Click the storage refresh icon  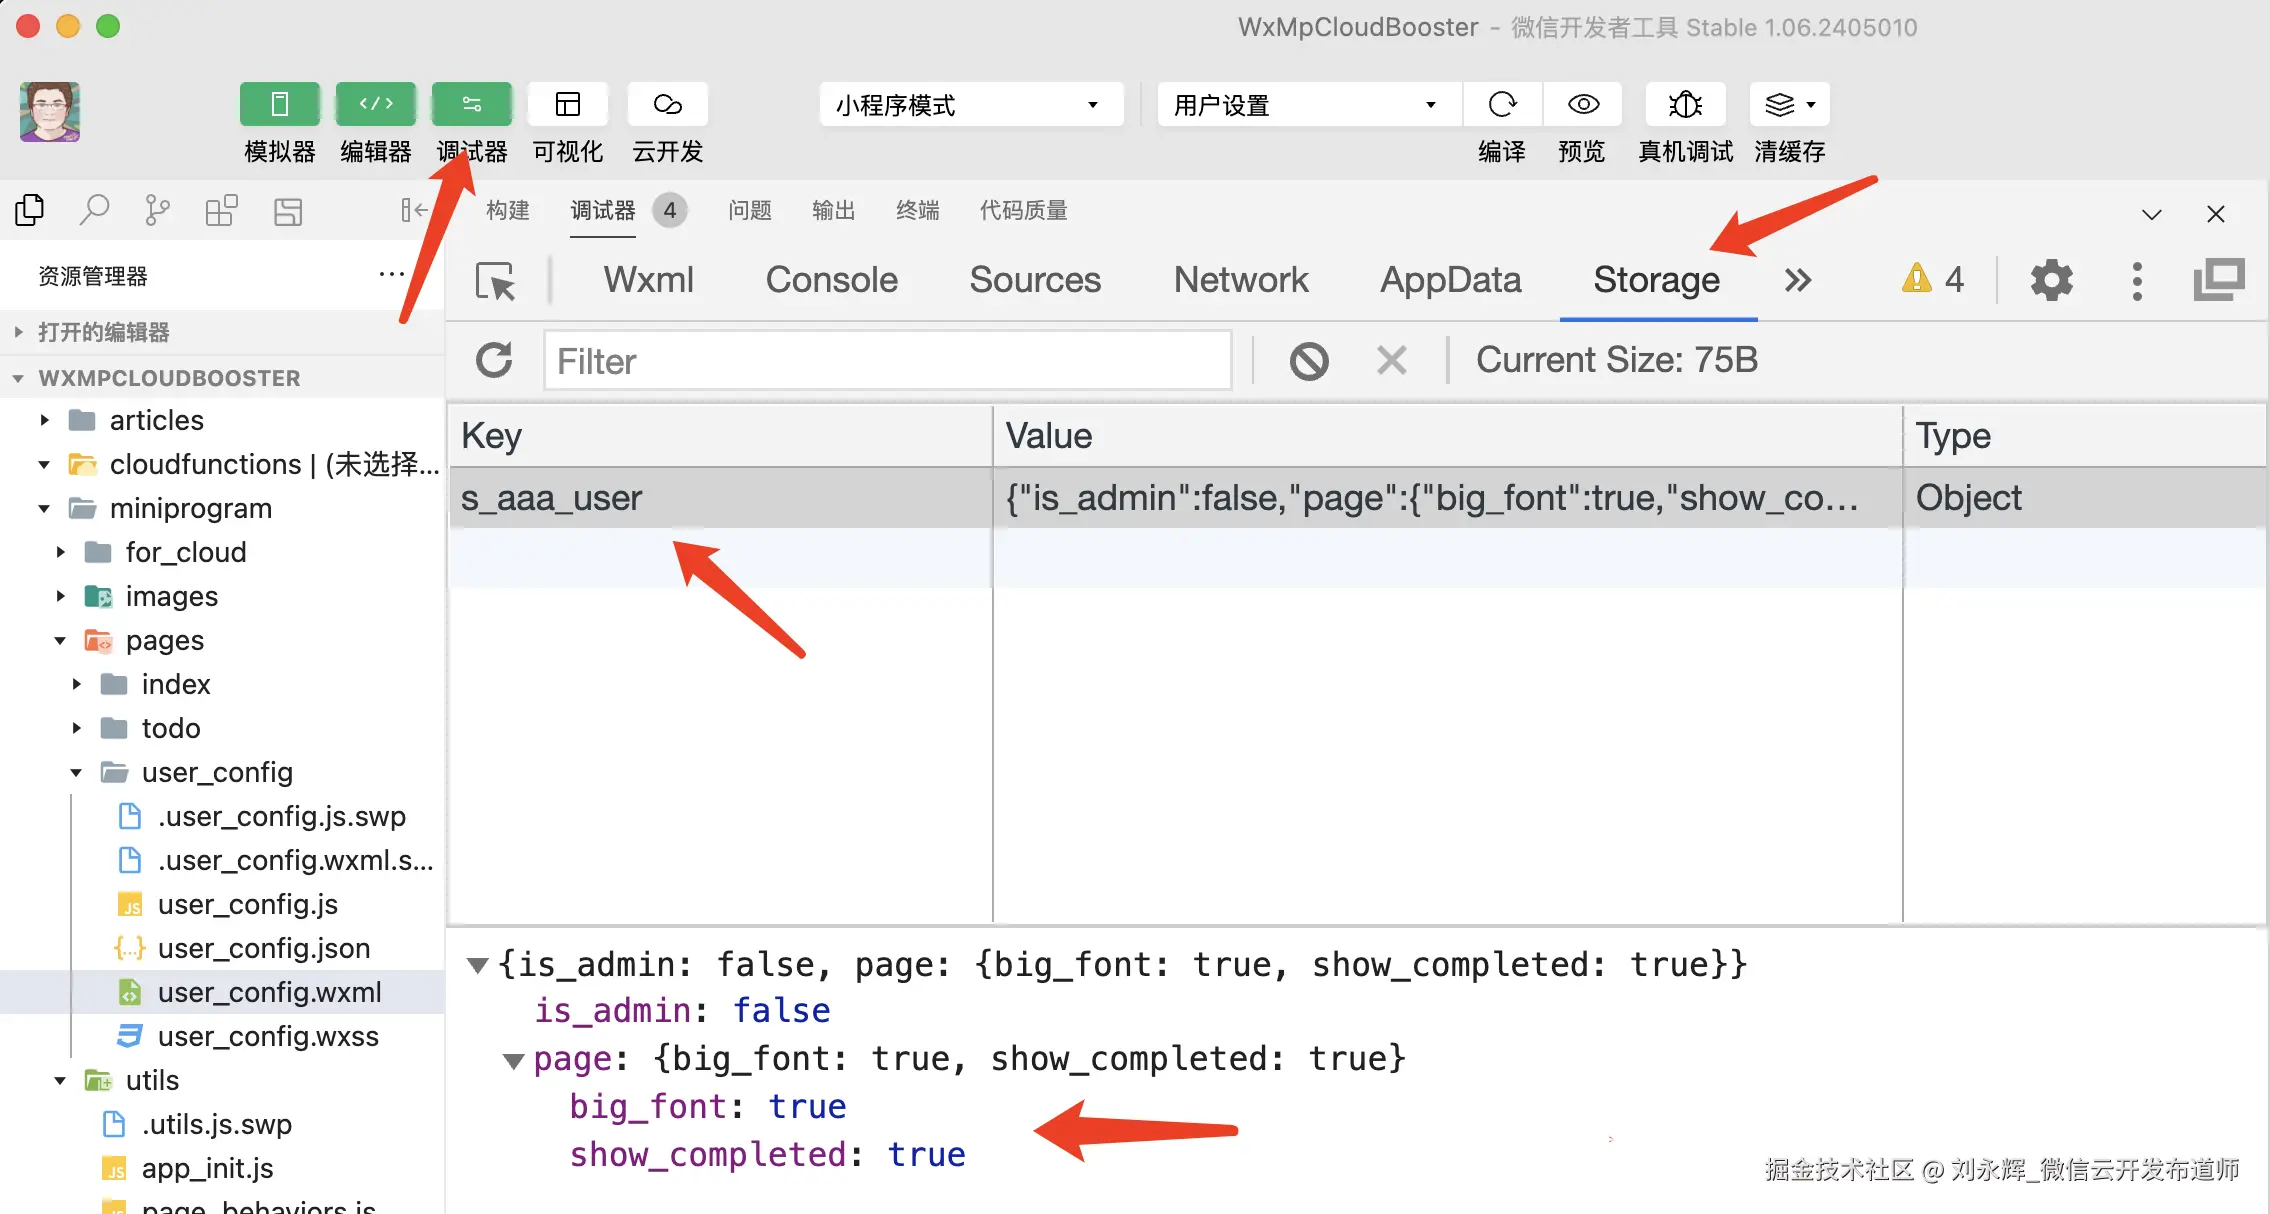point(494,360)
